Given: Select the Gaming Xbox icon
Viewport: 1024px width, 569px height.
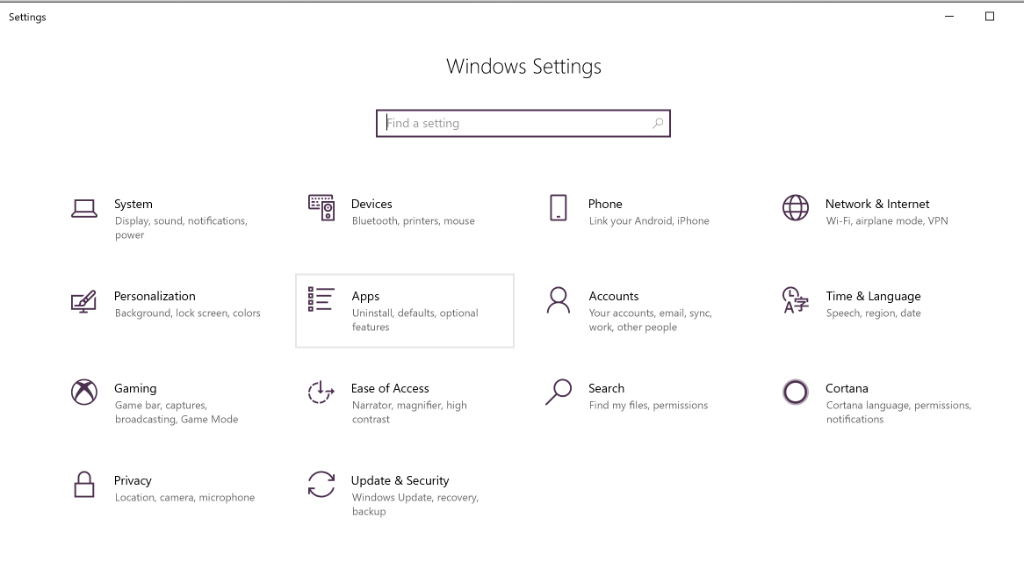Looking at the screenshot, I should coord(84,392).
